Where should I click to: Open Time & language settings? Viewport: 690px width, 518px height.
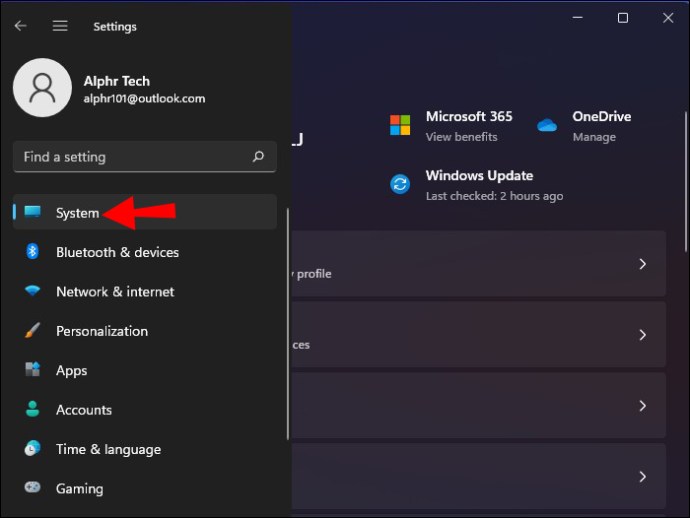[108, 449]
